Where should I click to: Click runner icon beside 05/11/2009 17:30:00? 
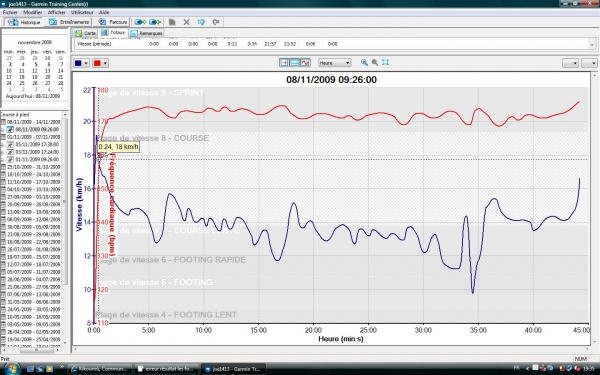(x=11, y=145)
